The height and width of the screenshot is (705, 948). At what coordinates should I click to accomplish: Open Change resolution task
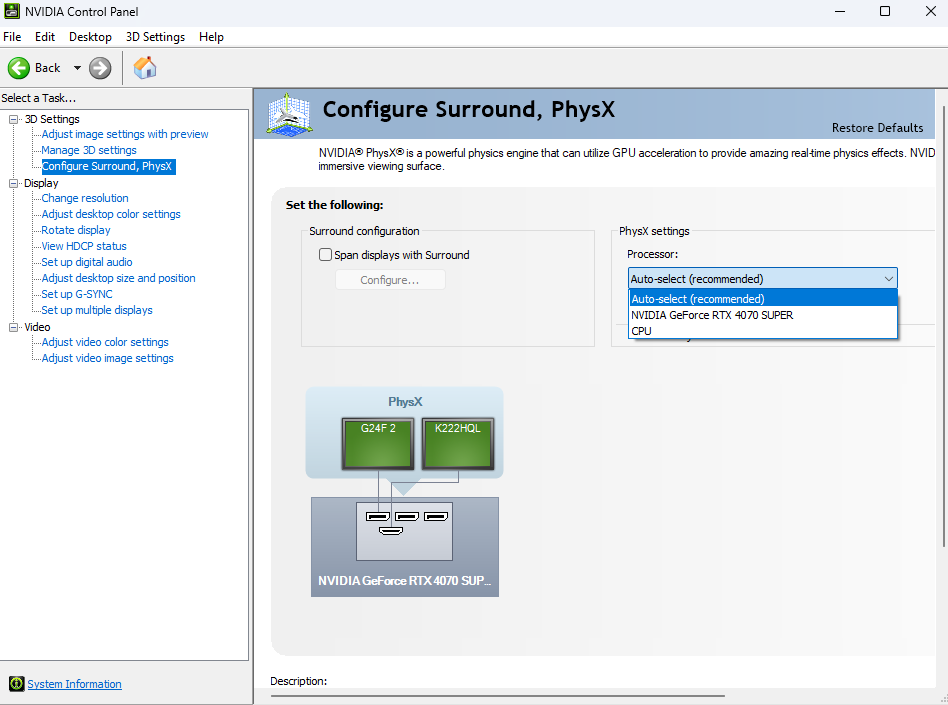(x=85, y=198)
